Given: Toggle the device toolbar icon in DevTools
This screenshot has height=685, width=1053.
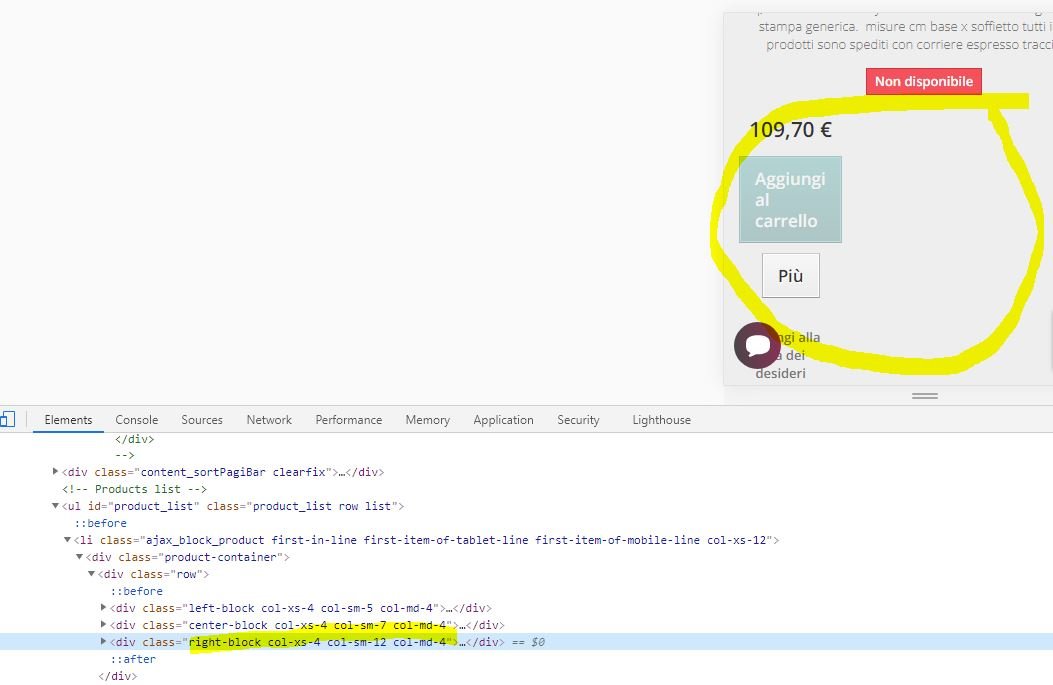Looking at the screenshot, I should point(7,420).
